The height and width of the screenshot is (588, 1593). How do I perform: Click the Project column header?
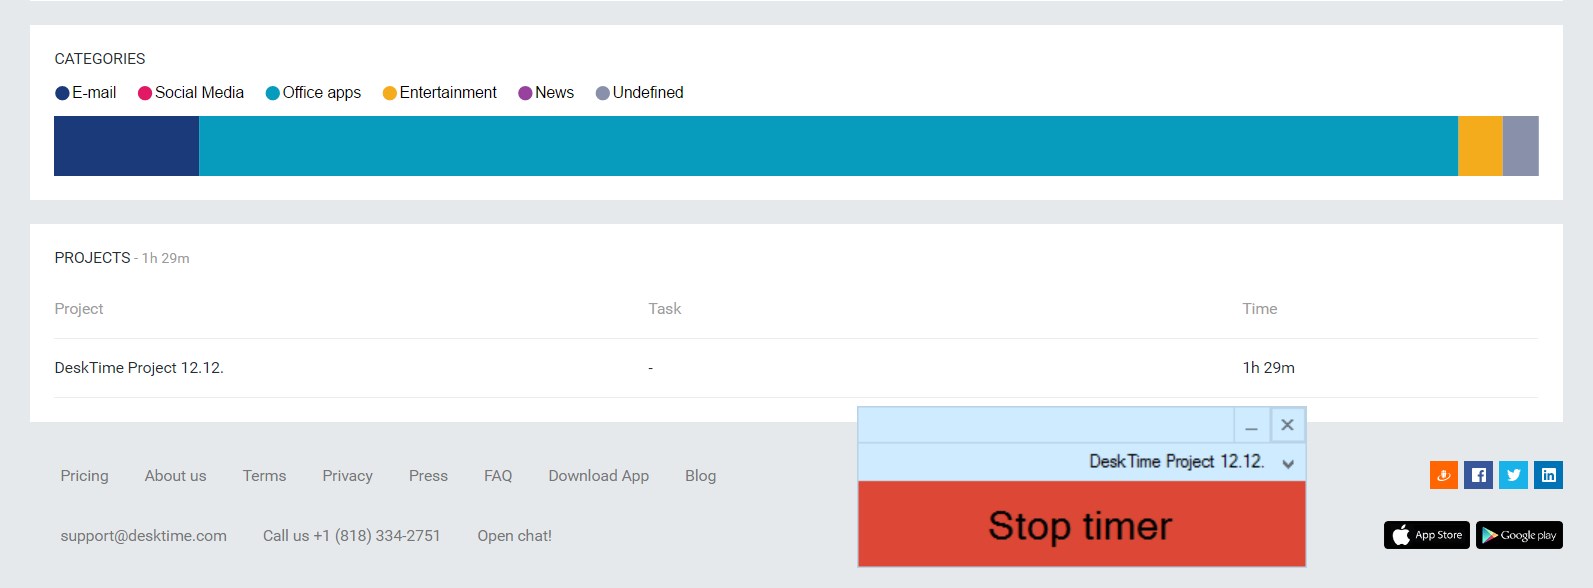point(79,309)
